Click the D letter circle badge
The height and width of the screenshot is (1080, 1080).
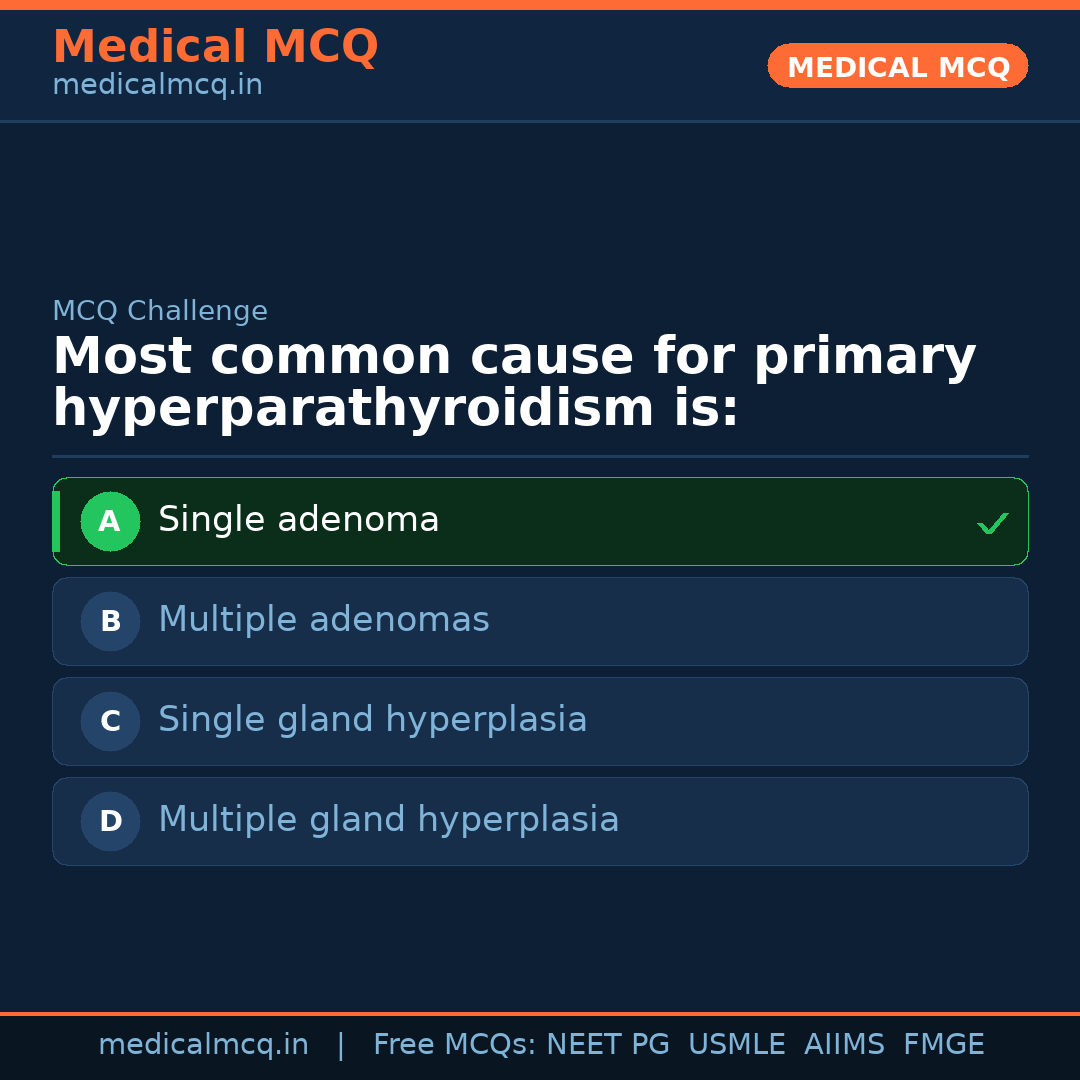pos(110,821)
